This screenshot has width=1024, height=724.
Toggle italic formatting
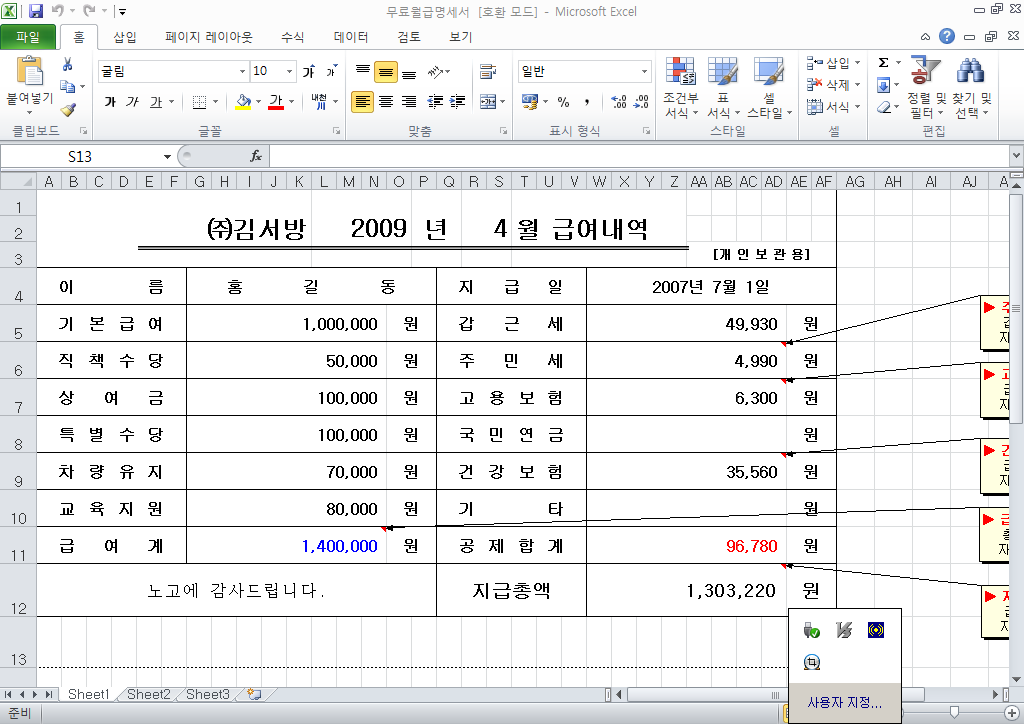click(x=132, y=102)
